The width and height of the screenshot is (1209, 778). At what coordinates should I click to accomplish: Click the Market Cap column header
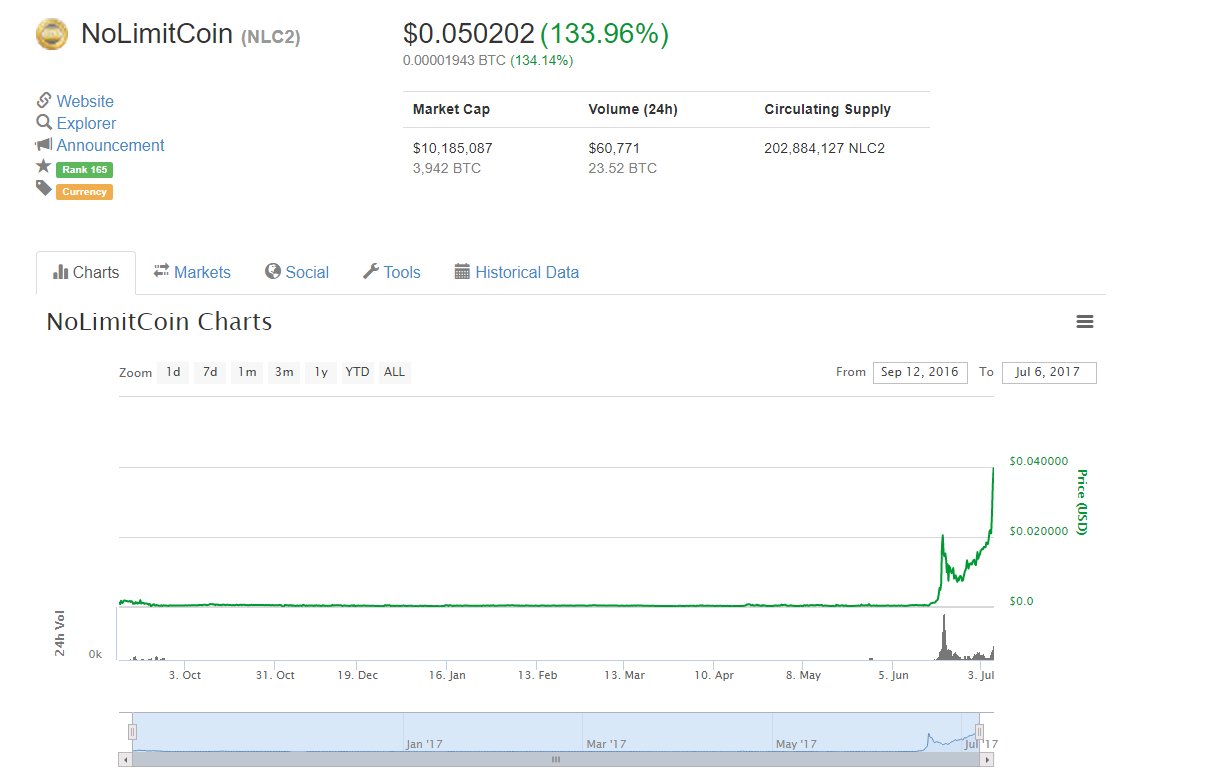tap(451, 109)
